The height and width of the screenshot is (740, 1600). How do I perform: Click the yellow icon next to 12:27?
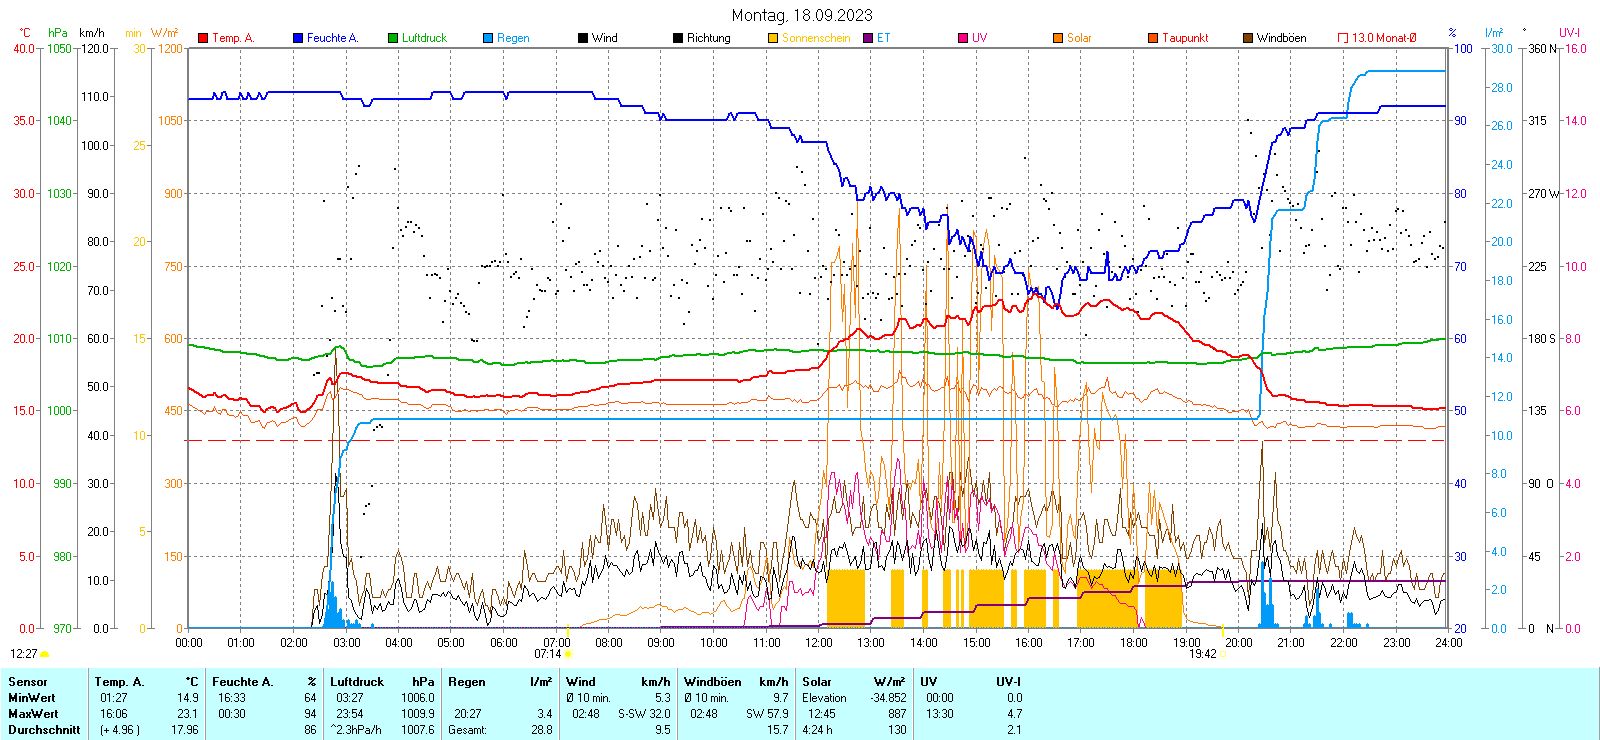44,654
